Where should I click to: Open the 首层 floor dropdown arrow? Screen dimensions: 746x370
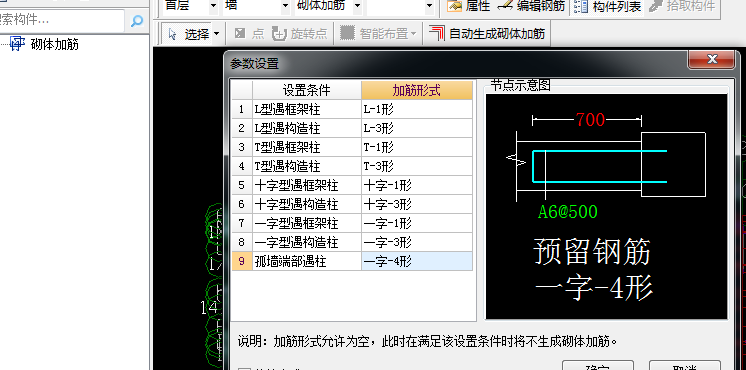[x=213, y=6]
